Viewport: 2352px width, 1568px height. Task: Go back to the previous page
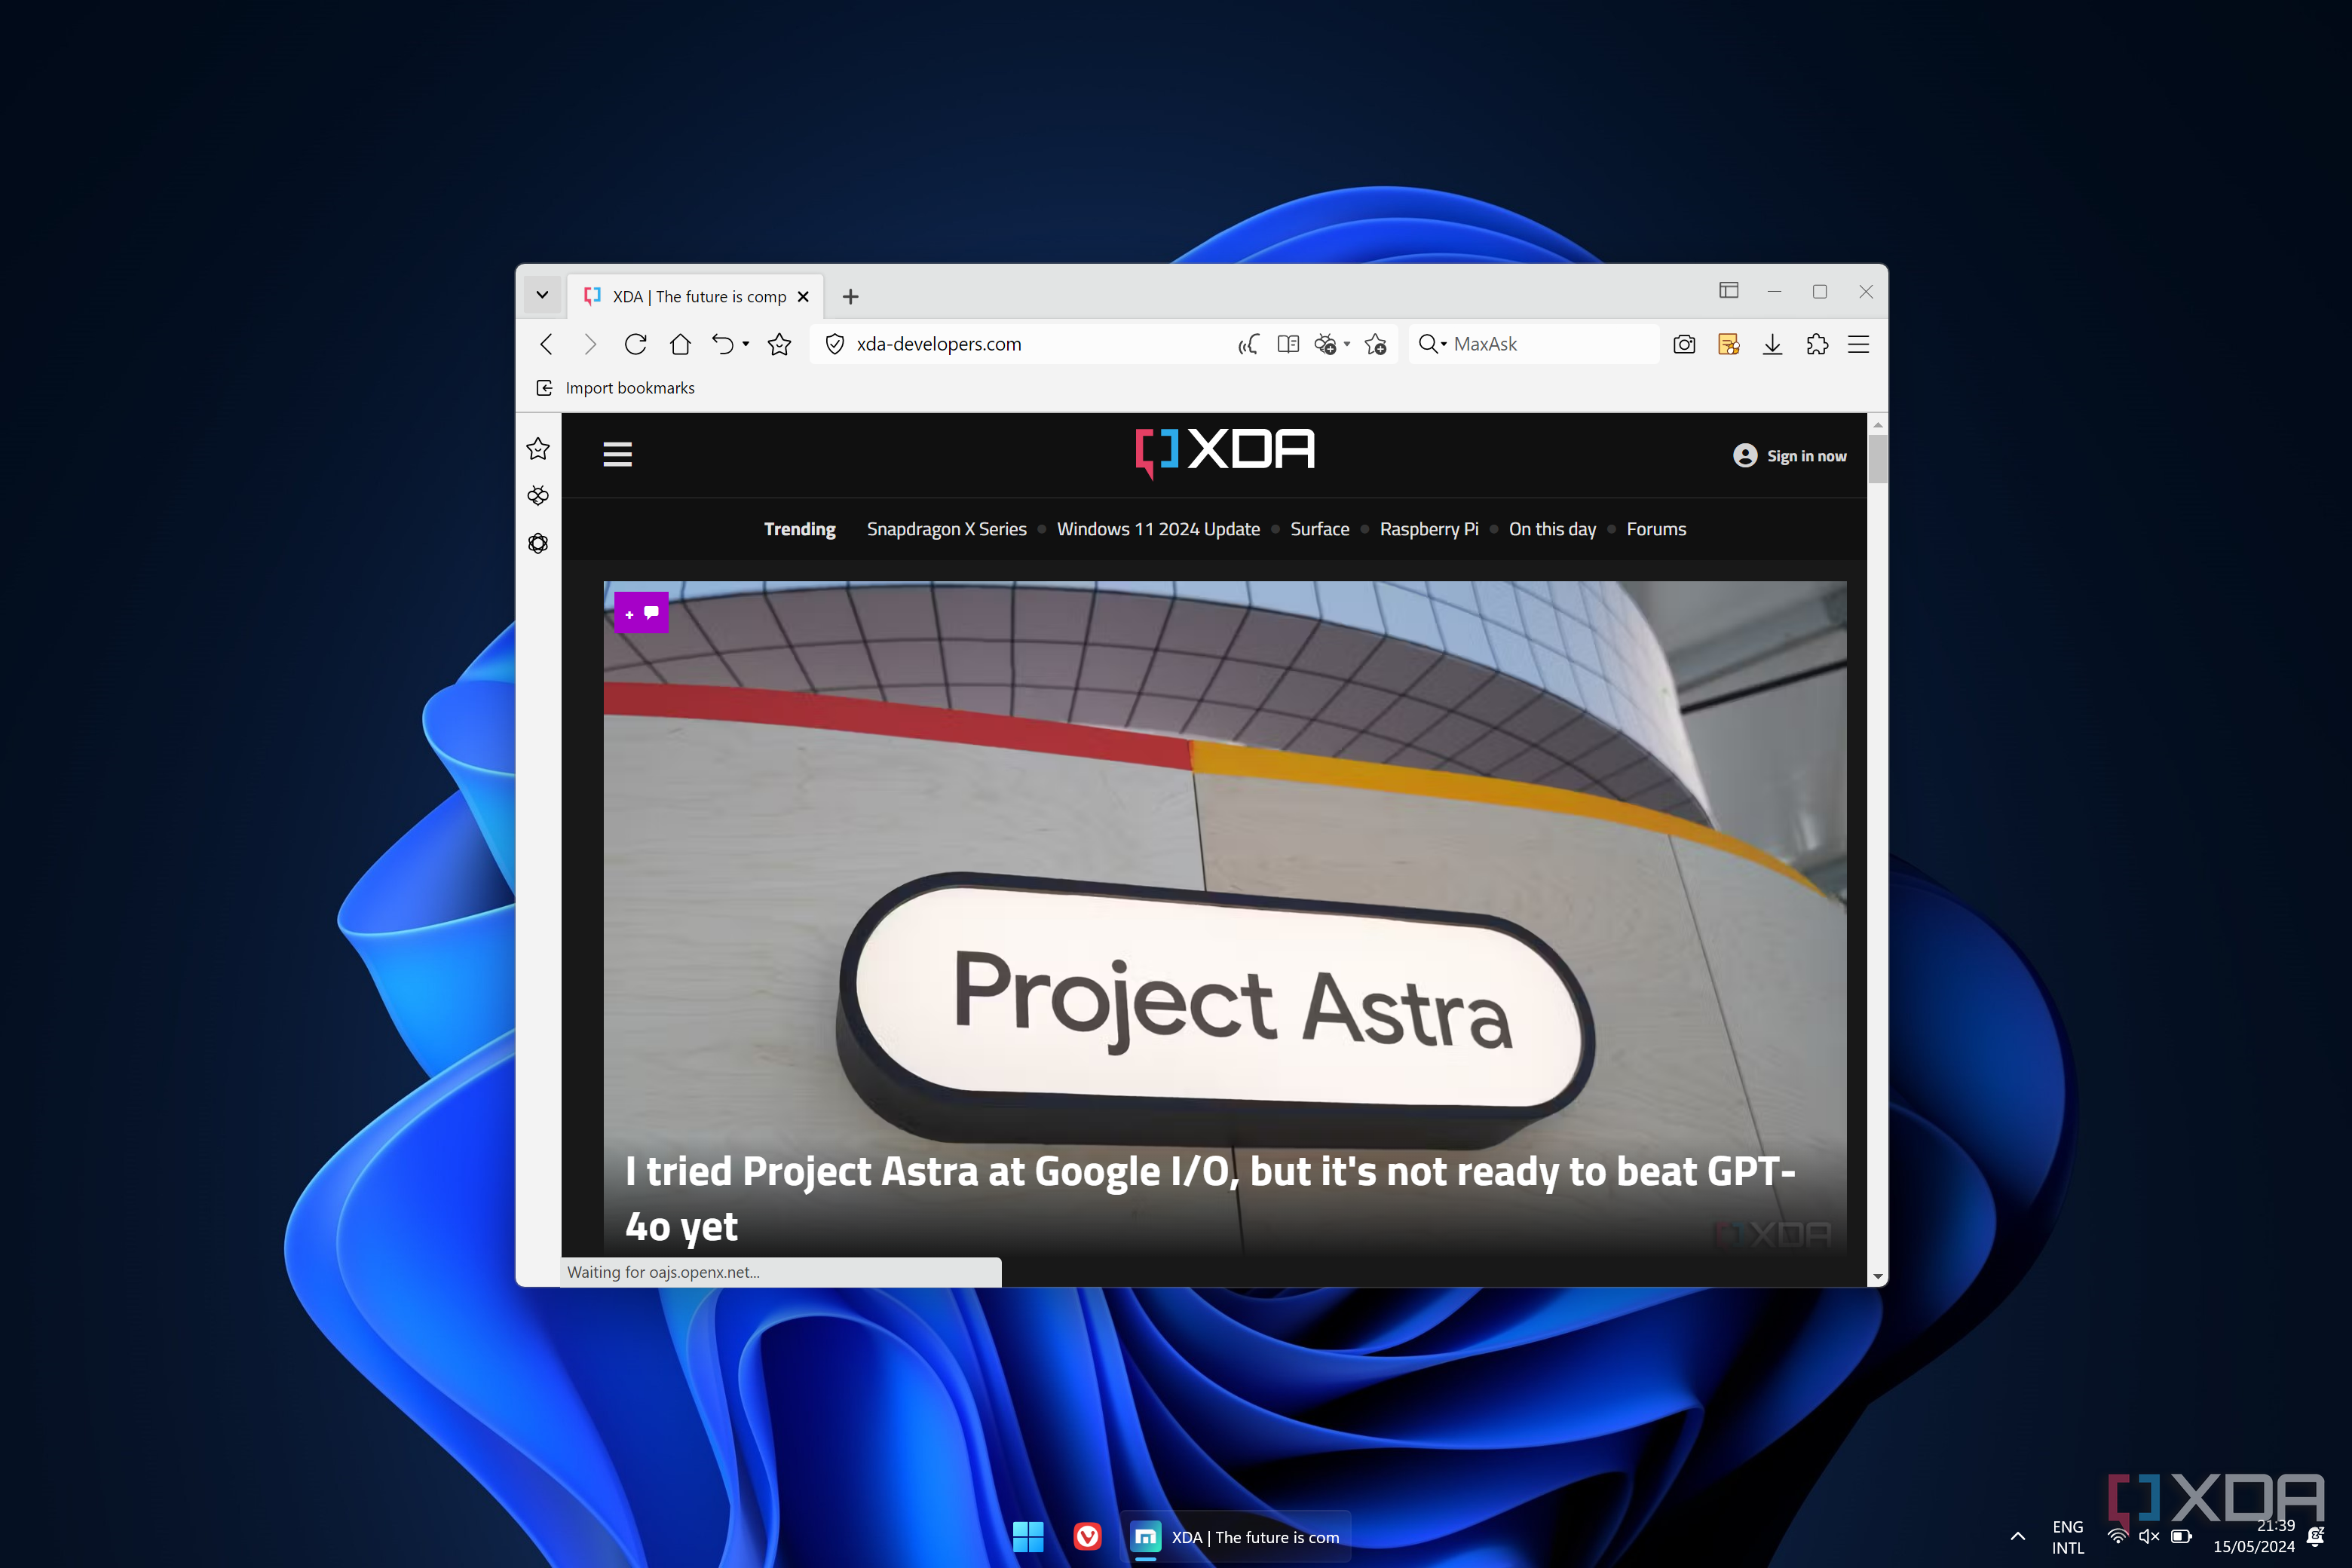[546, 344]
